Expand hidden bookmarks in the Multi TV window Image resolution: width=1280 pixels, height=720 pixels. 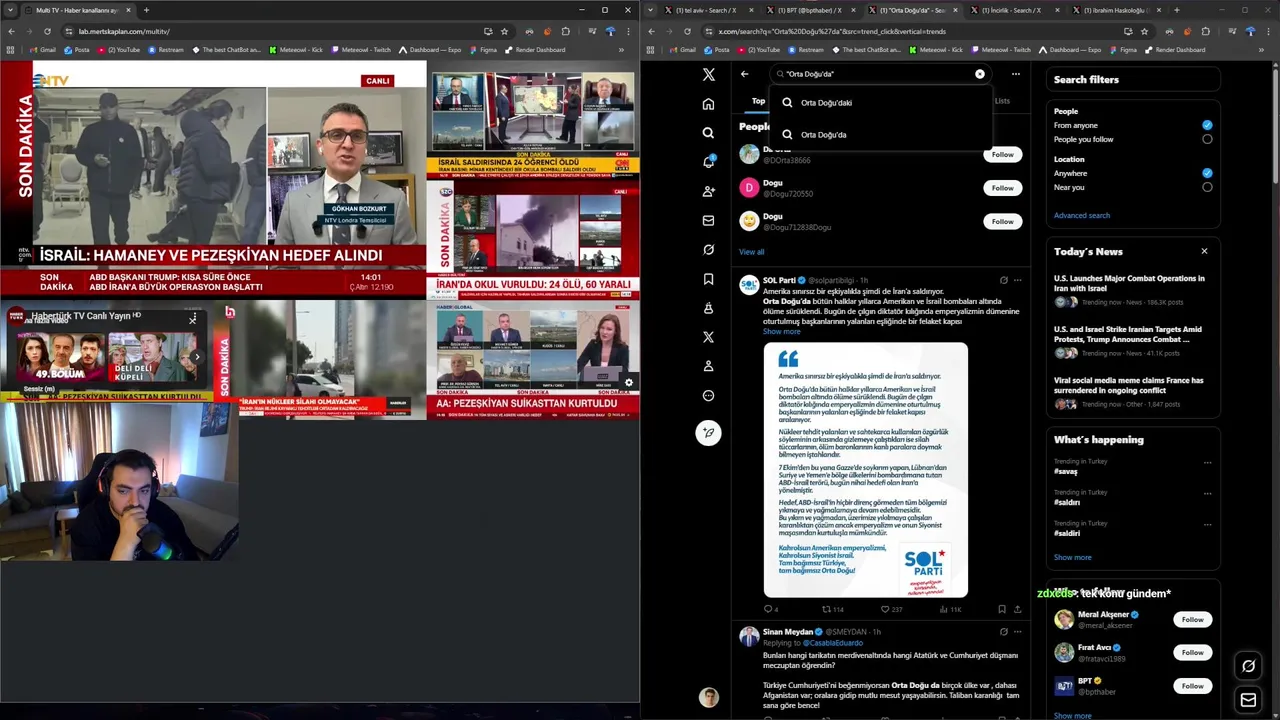621,50
